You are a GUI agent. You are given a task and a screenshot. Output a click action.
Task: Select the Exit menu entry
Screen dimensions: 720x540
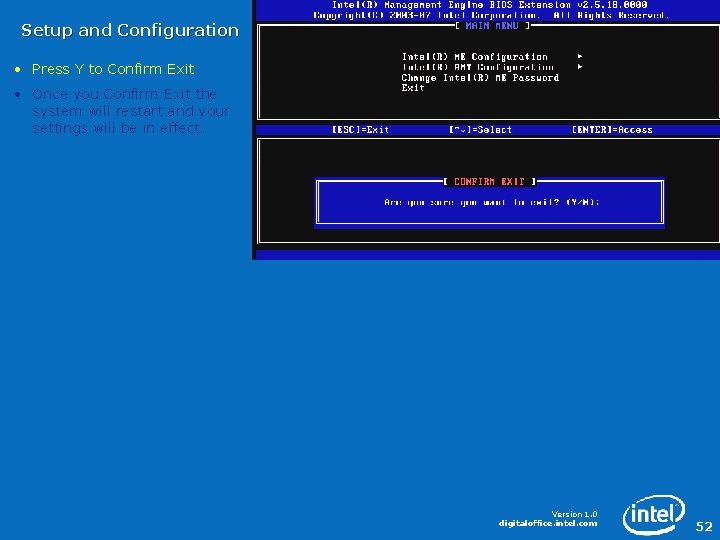(413, 88)
